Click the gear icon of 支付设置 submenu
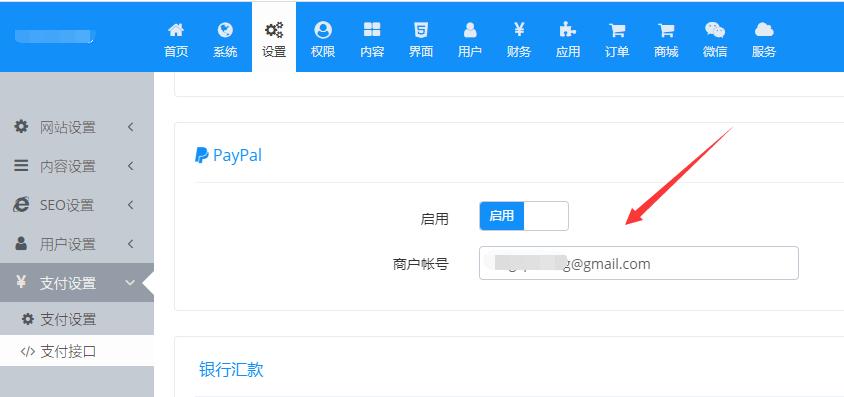This screenshot has width=844, height=397. [x=27, y=319]
